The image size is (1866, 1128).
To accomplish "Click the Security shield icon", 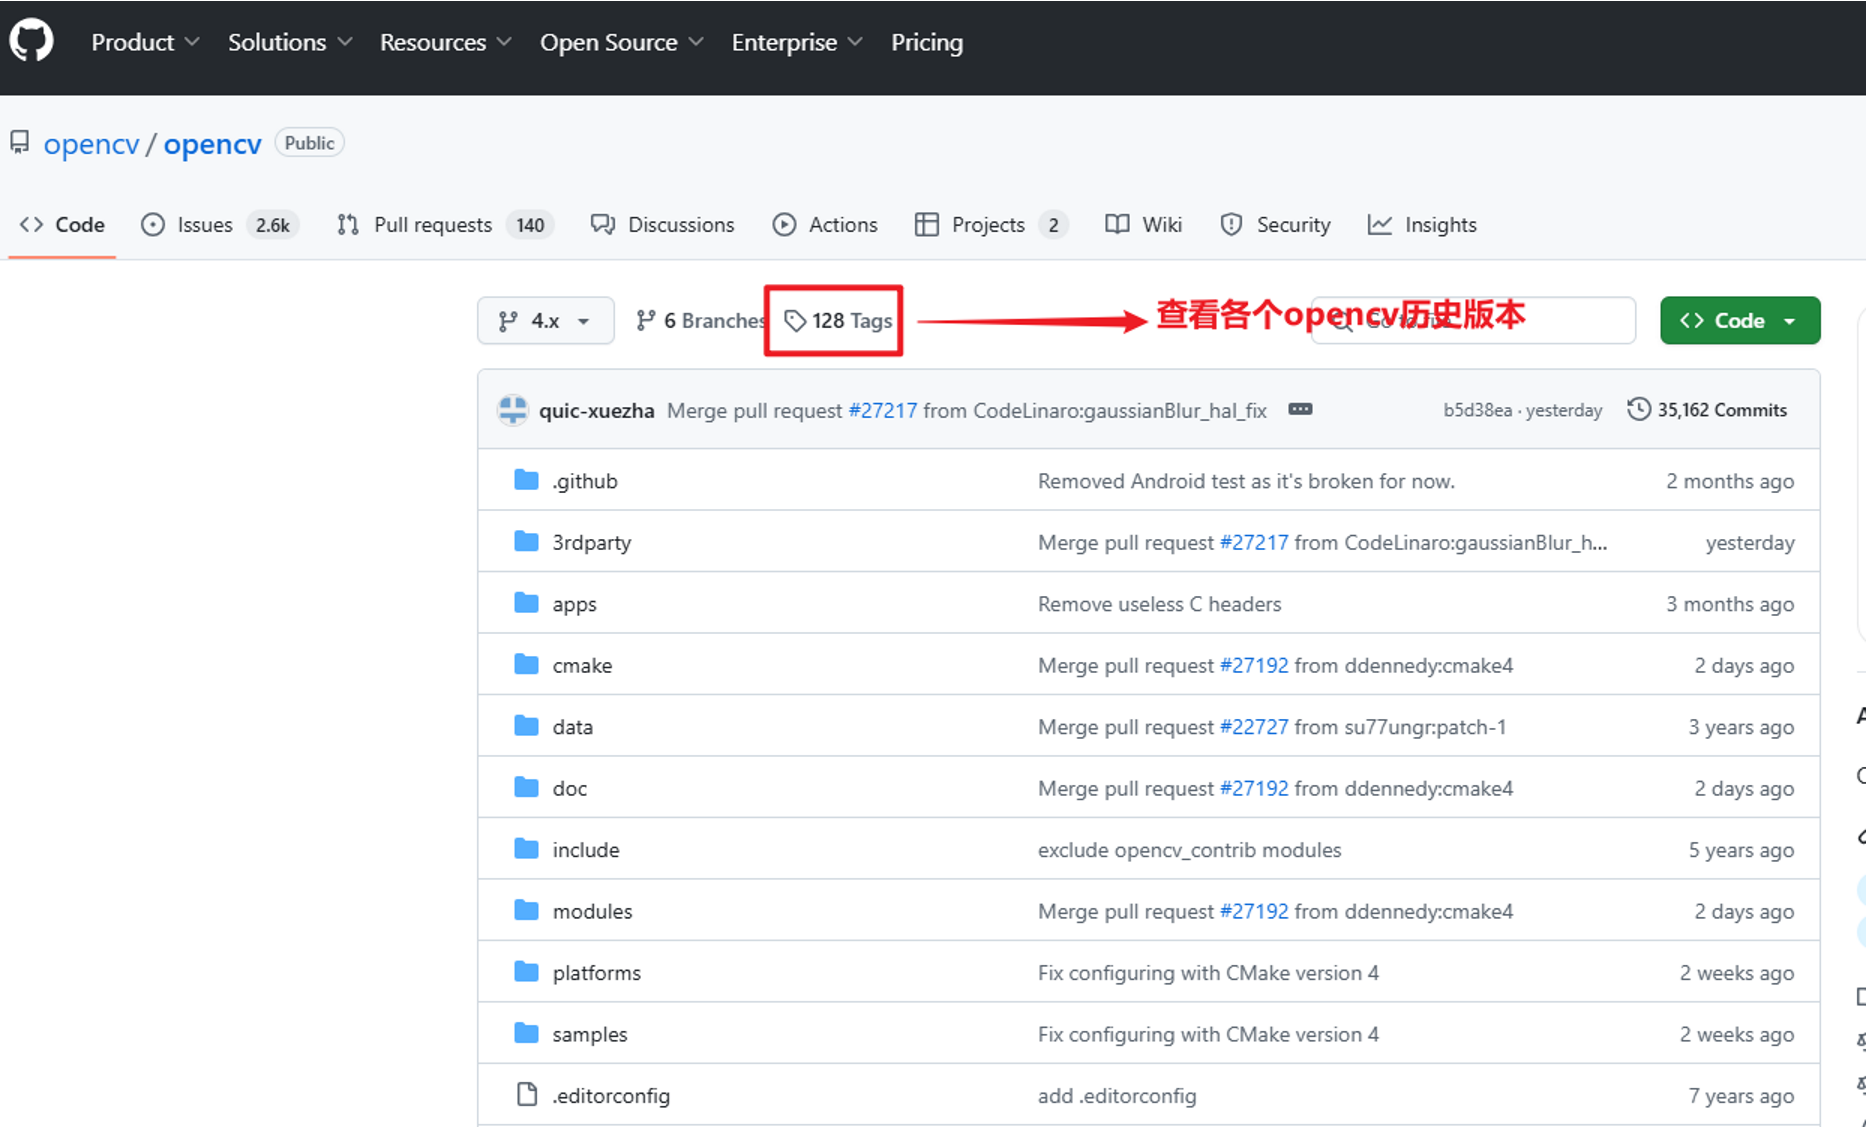I will tap(1231, 225).
